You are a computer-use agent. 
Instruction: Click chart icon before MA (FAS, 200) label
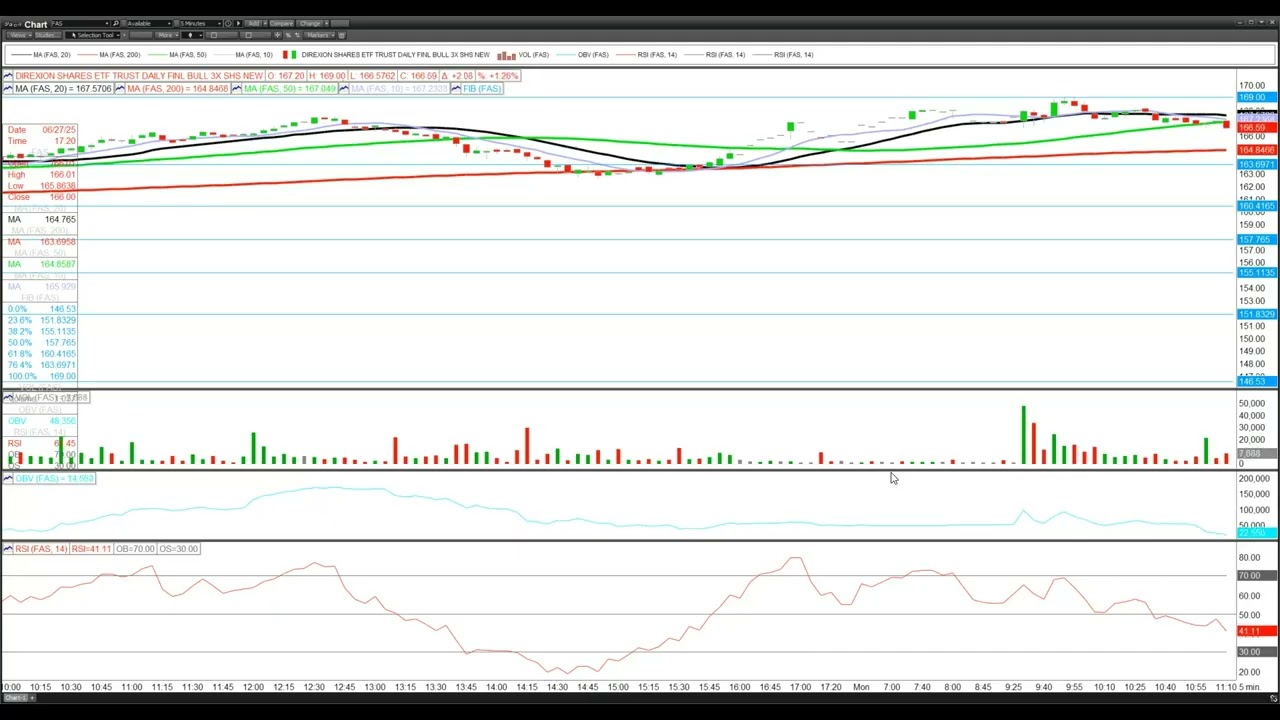click(x=120, y=89)
